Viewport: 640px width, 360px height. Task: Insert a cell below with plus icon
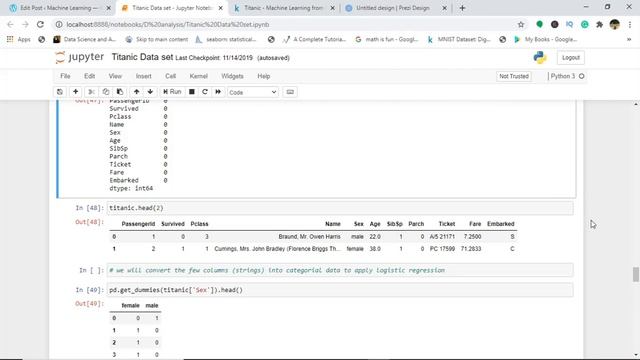pyautogui.click(x=76, y=92)
